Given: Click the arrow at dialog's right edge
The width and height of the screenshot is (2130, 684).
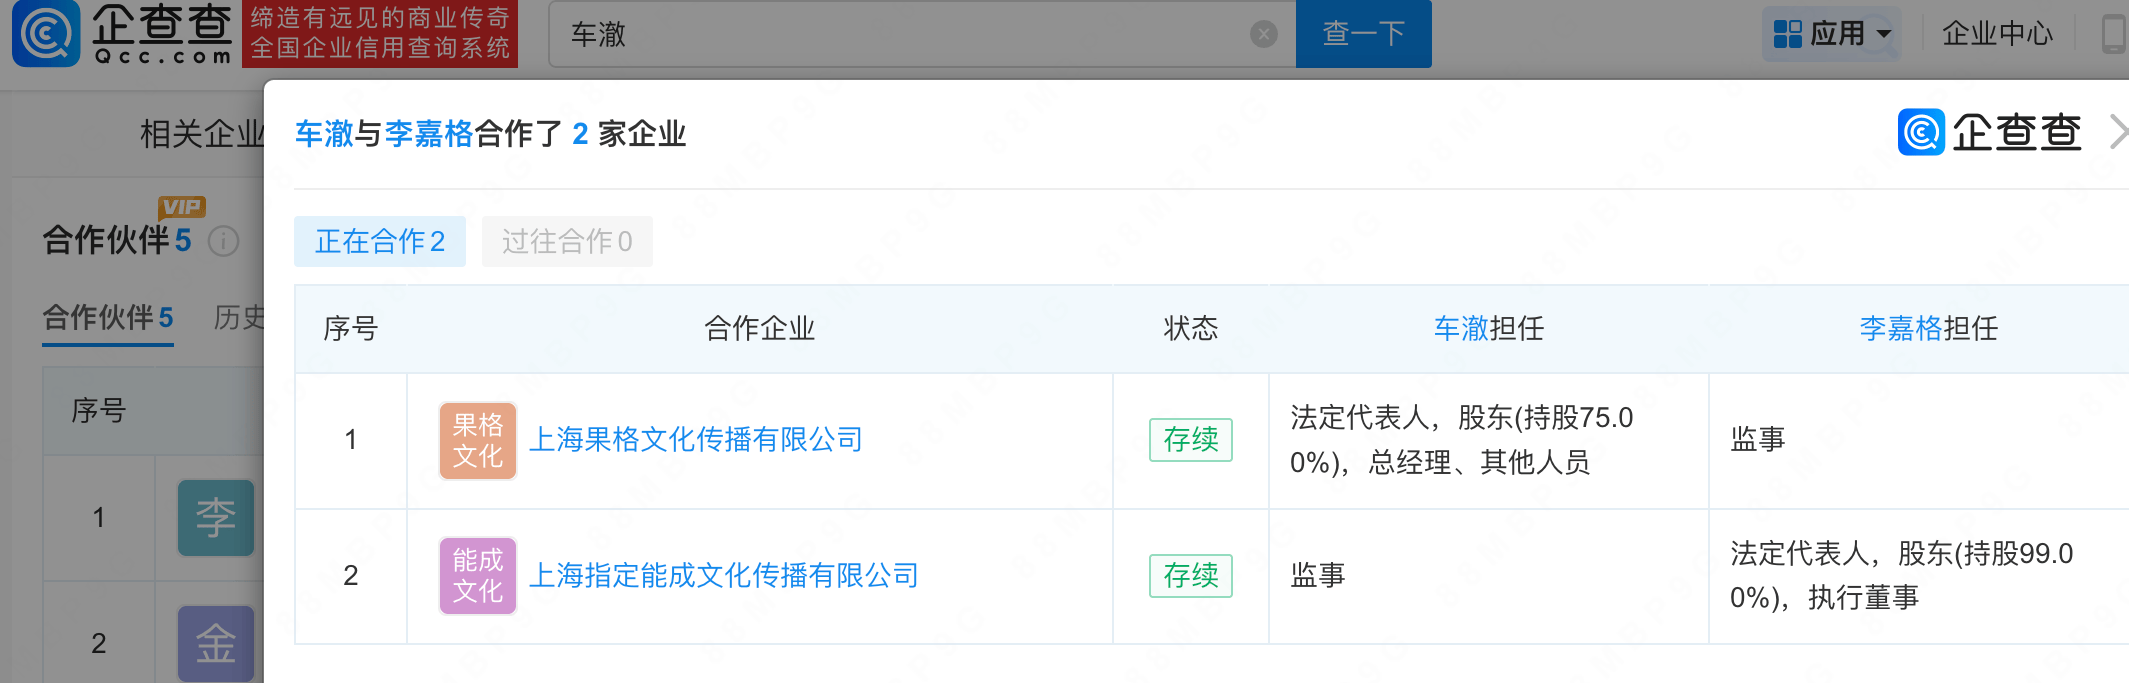Looking at the screenshot, I should point(2119,132).
